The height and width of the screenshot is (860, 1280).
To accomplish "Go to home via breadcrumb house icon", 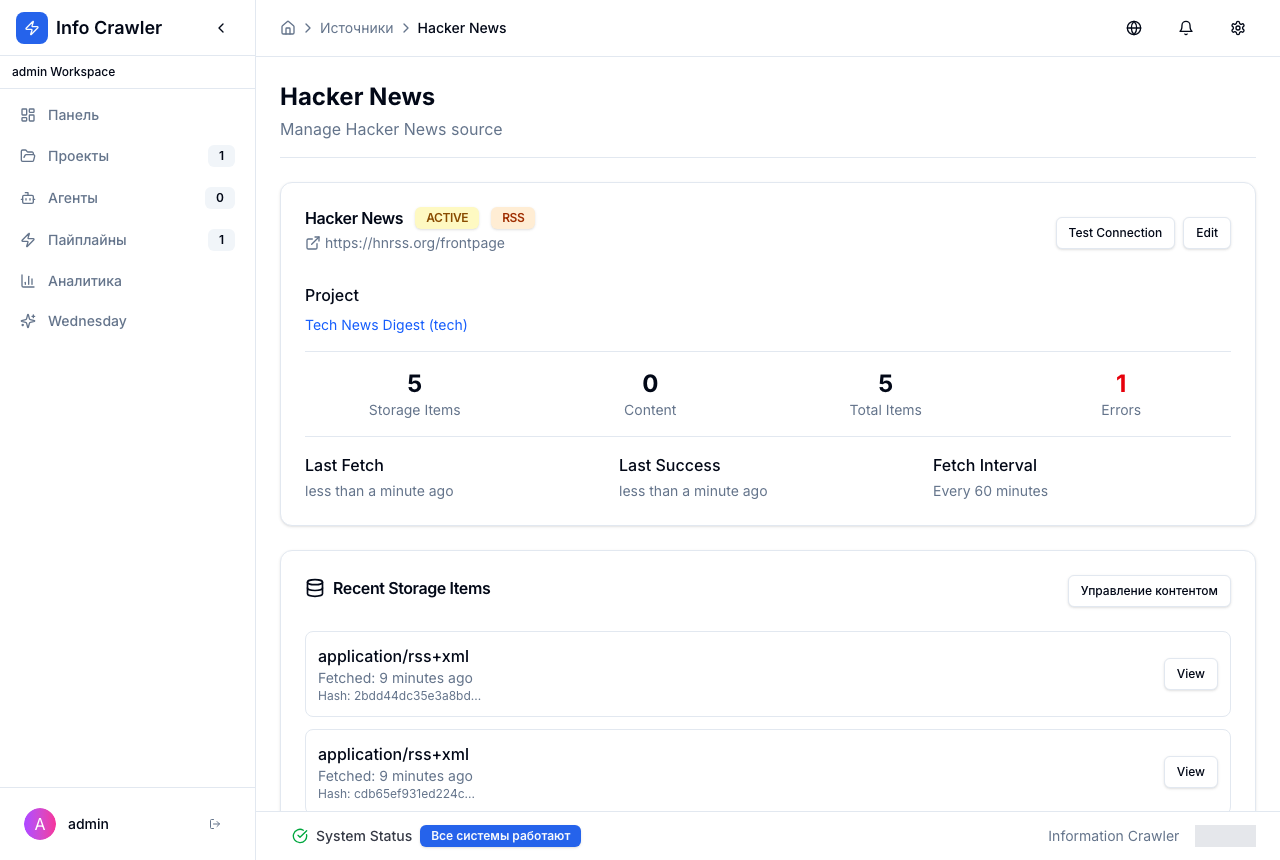I will 288,28.
